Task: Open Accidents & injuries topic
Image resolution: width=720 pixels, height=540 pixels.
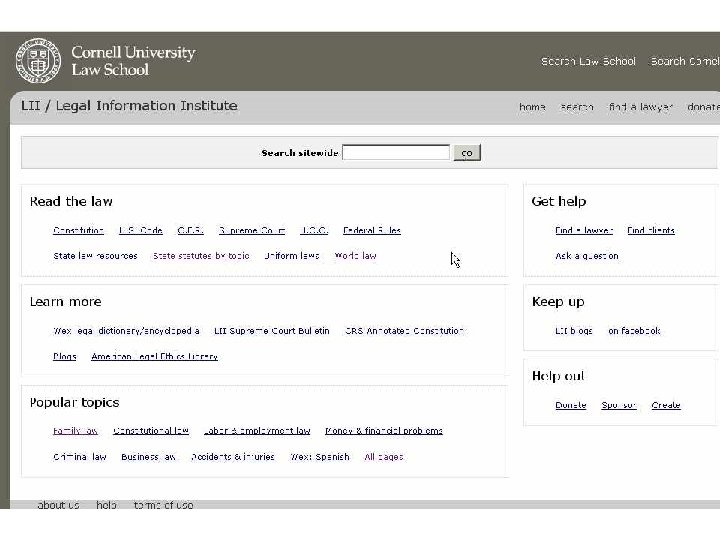Action: coord(233,457)
